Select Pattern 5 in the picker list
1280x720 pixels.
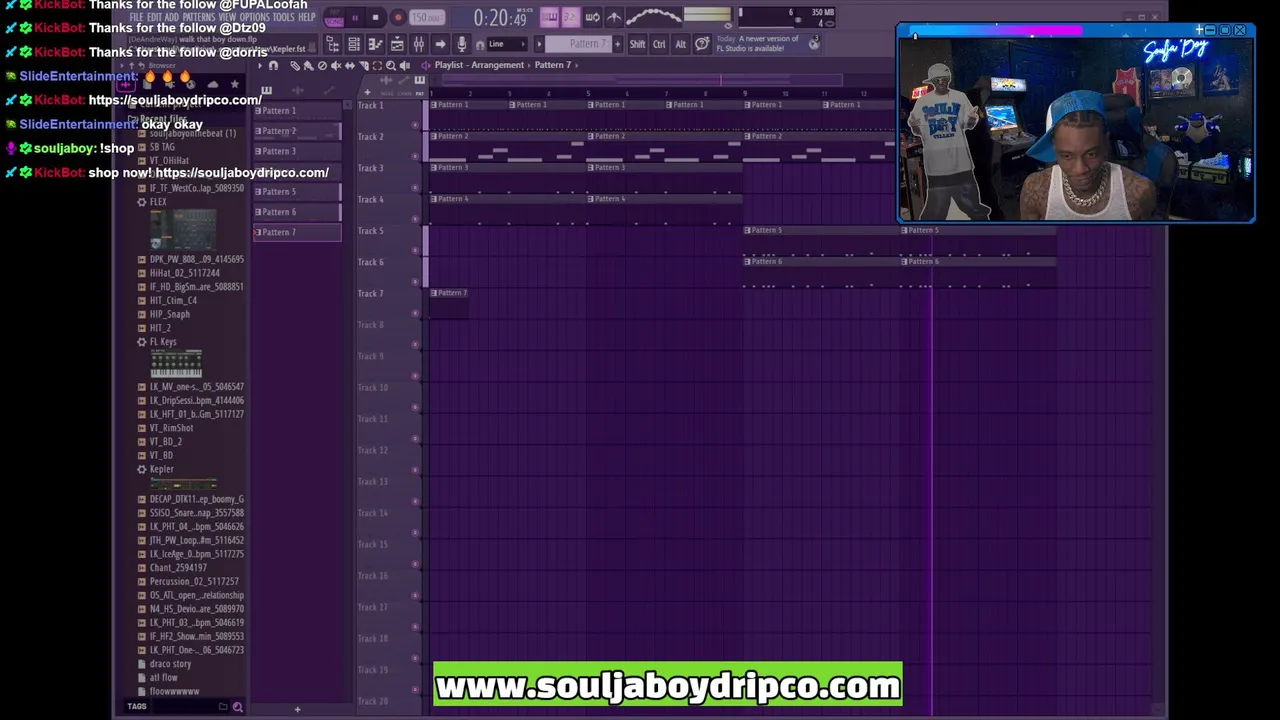coord(297,192)
